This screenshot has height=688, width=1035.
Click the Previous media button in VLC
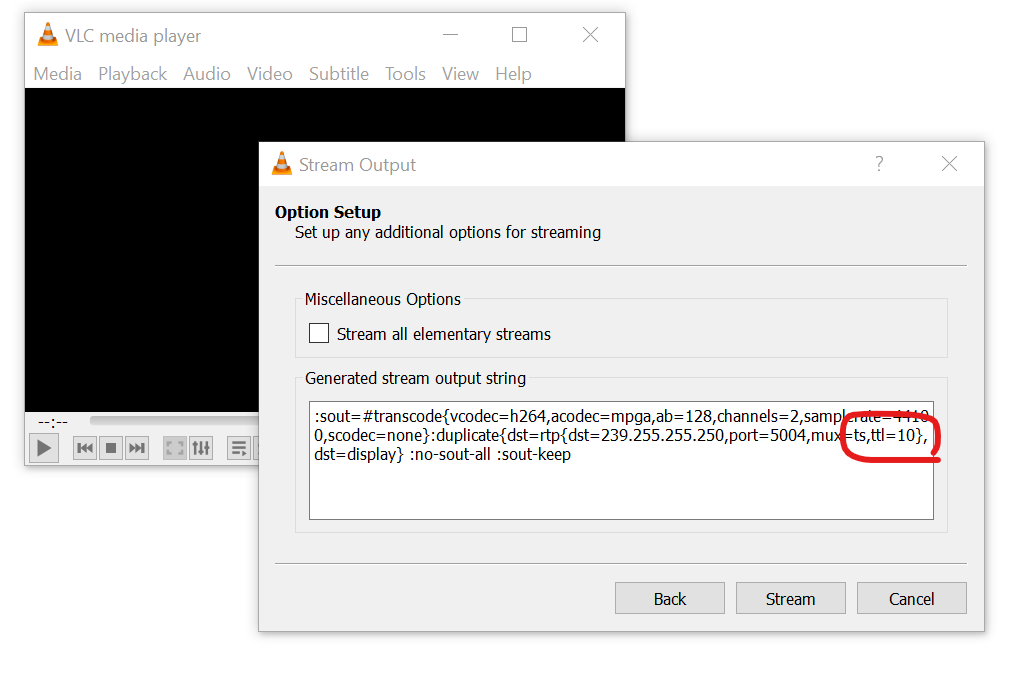click(x=85, y=448)
